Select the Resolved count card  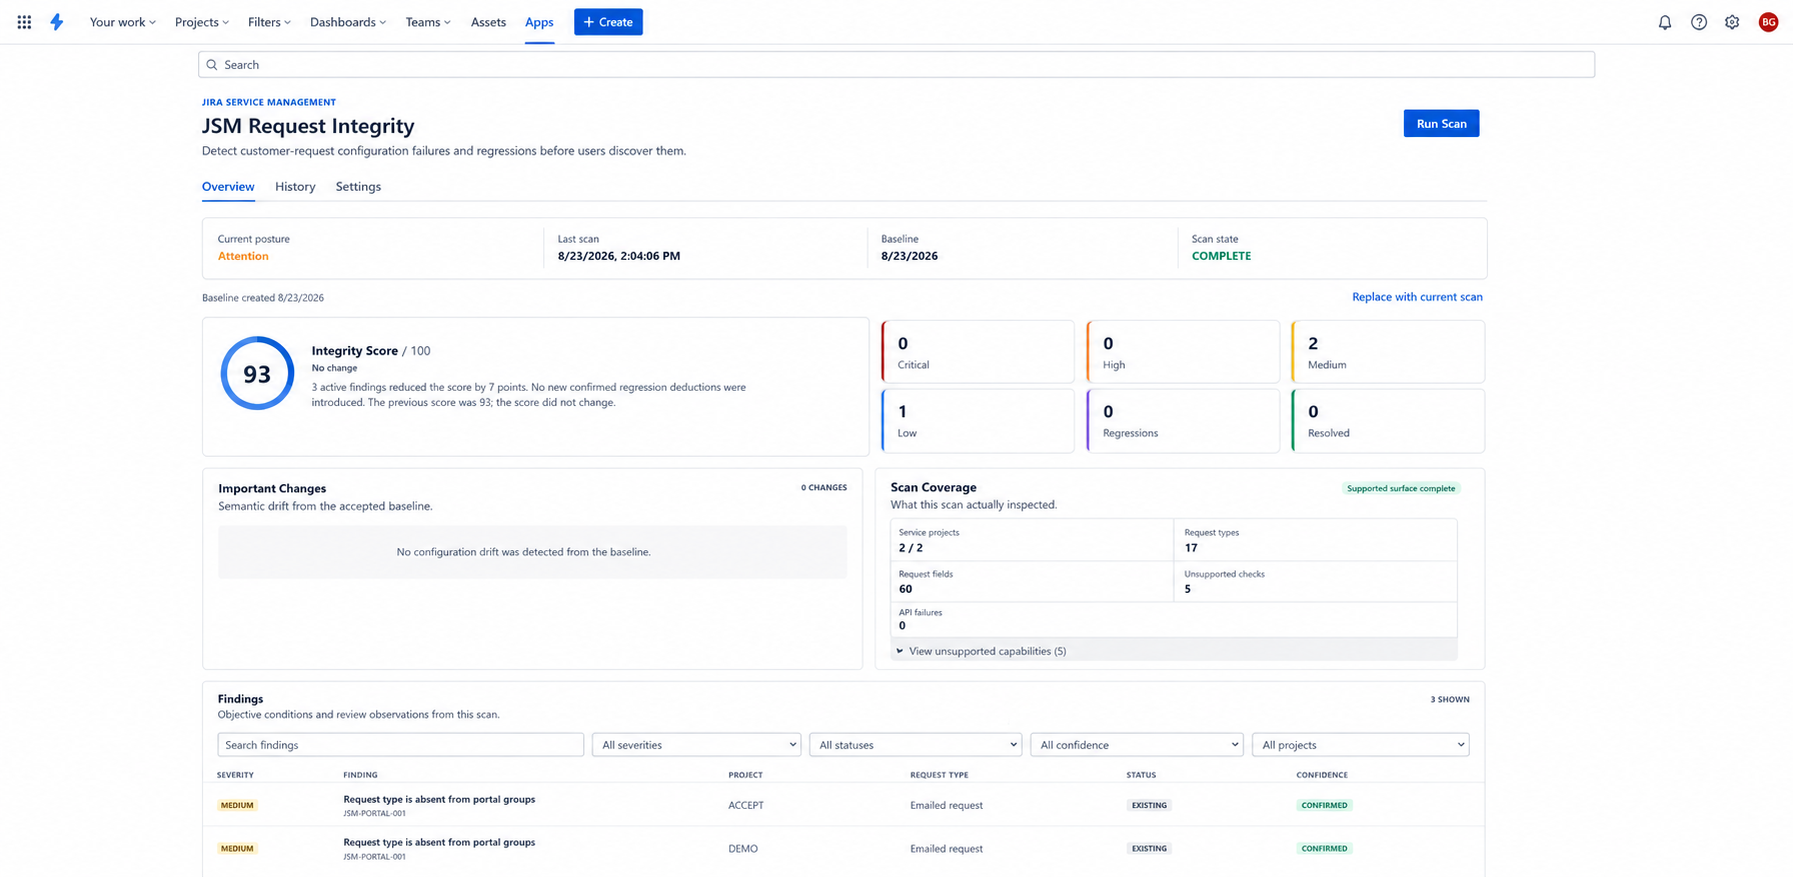[x=1388, y=421]
